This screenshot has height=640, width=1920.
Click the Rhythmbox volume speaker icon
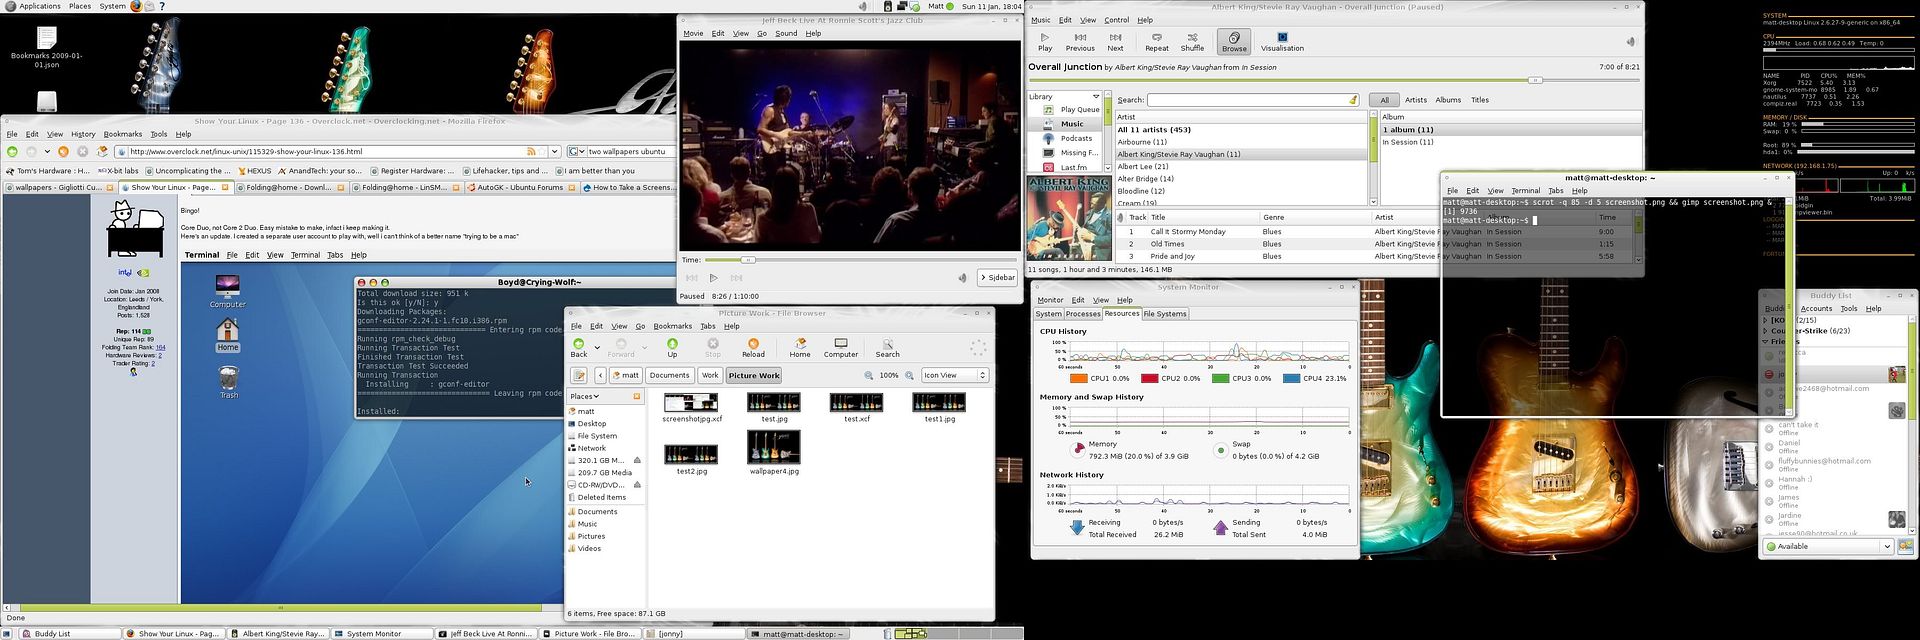(x=1630, y=42)
